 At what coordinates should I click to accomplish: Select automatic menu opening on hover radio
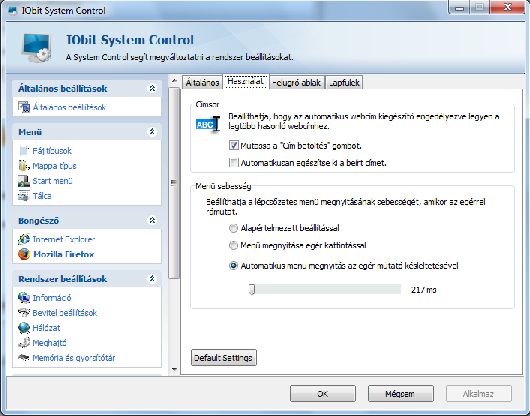(233, 266)
